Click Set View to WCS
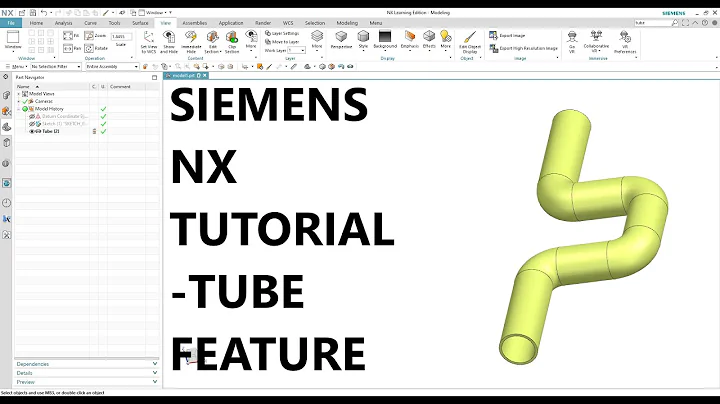This screenshot has height=404, width=720. pyautogui.click(x=148, y=42)
